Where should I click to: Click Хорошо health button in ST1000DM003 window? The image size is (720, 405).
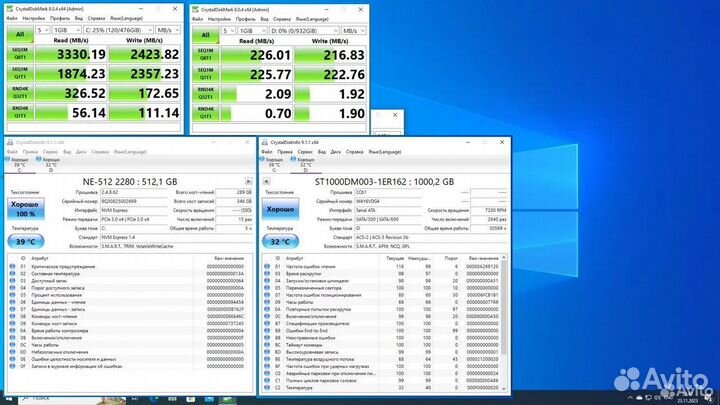(x=280, y=209)
